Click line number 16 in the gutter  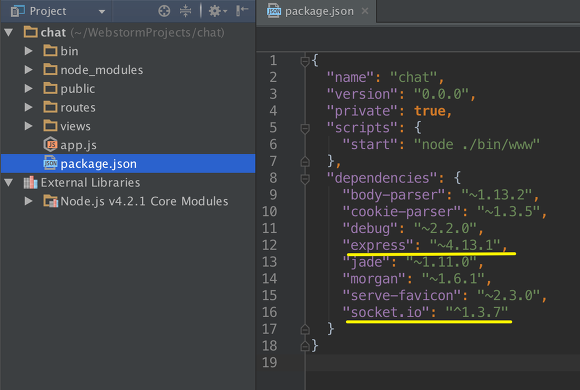coord(269,312)
